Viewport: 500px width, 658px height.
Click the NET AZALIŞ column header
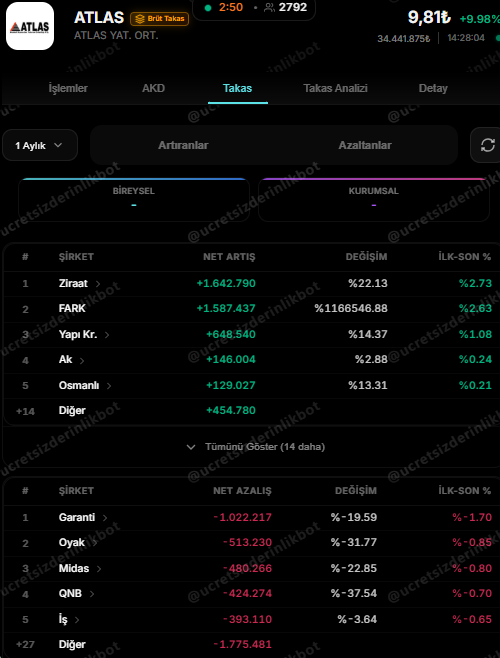[x=242, y=491]
